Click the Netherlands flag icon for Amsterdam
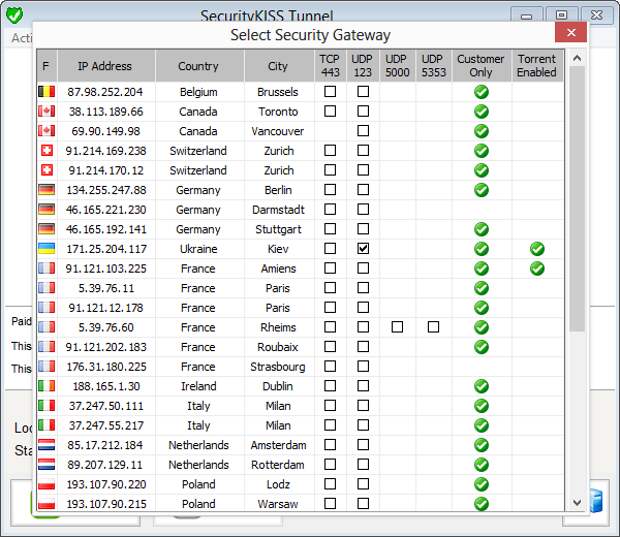 46,445
